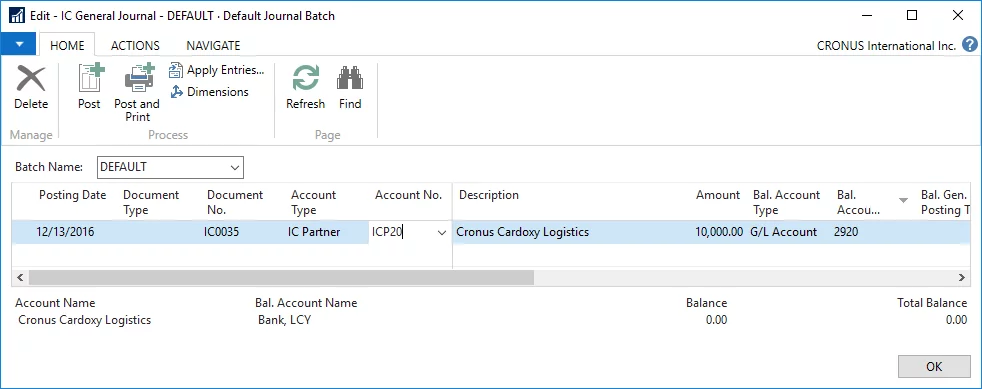The image size is (982, 389).
Task: Click the OK button
Action: click(934, 366)
